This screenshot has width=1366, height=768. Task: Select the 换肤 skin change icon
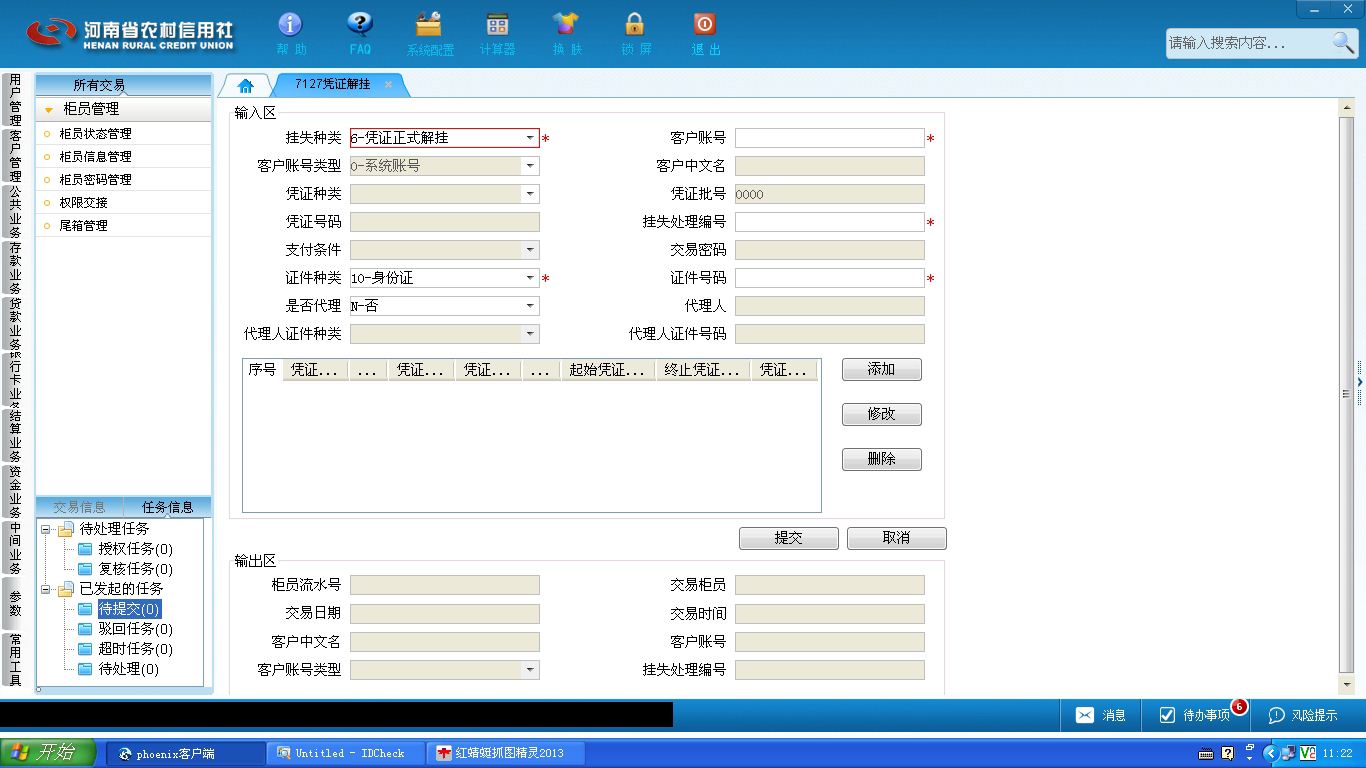(x=566, y=24)
